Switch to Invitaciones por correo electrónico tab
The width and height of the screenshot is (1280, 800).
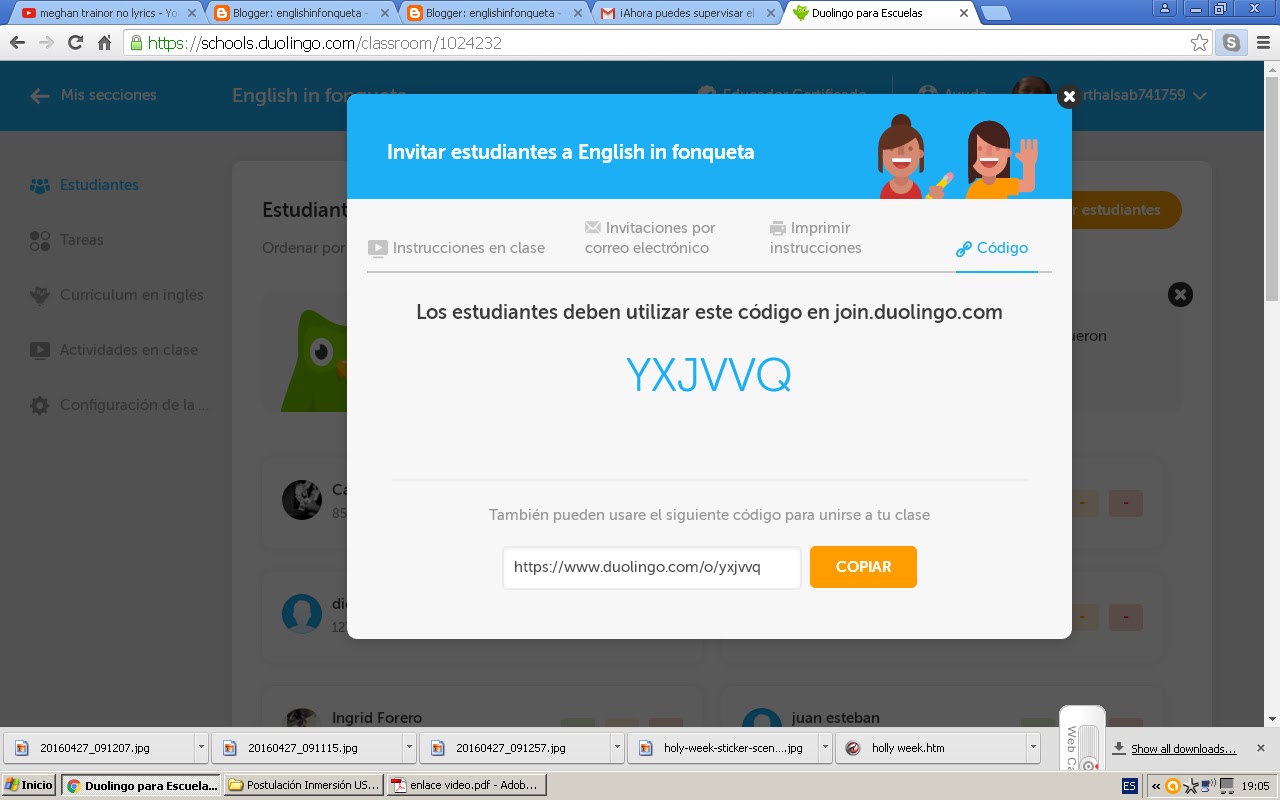coord(650,238)
